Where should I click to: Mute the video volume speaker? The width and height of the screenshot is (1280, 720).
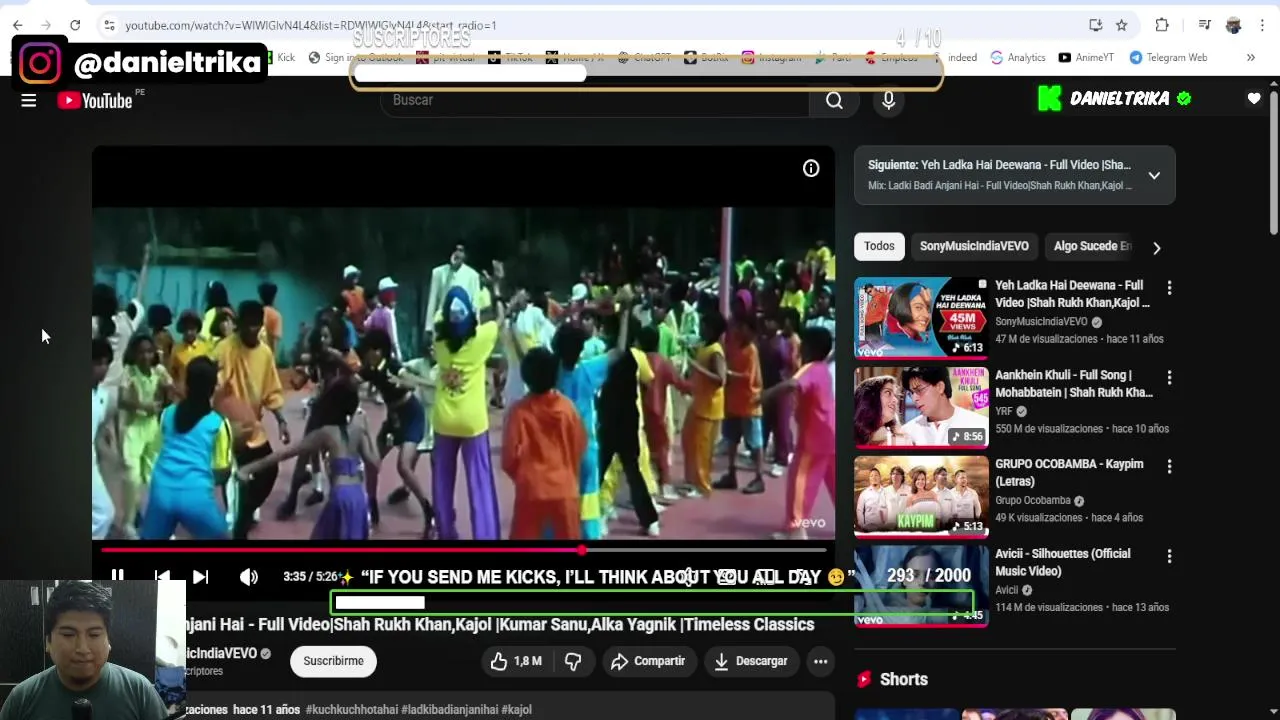248,577
